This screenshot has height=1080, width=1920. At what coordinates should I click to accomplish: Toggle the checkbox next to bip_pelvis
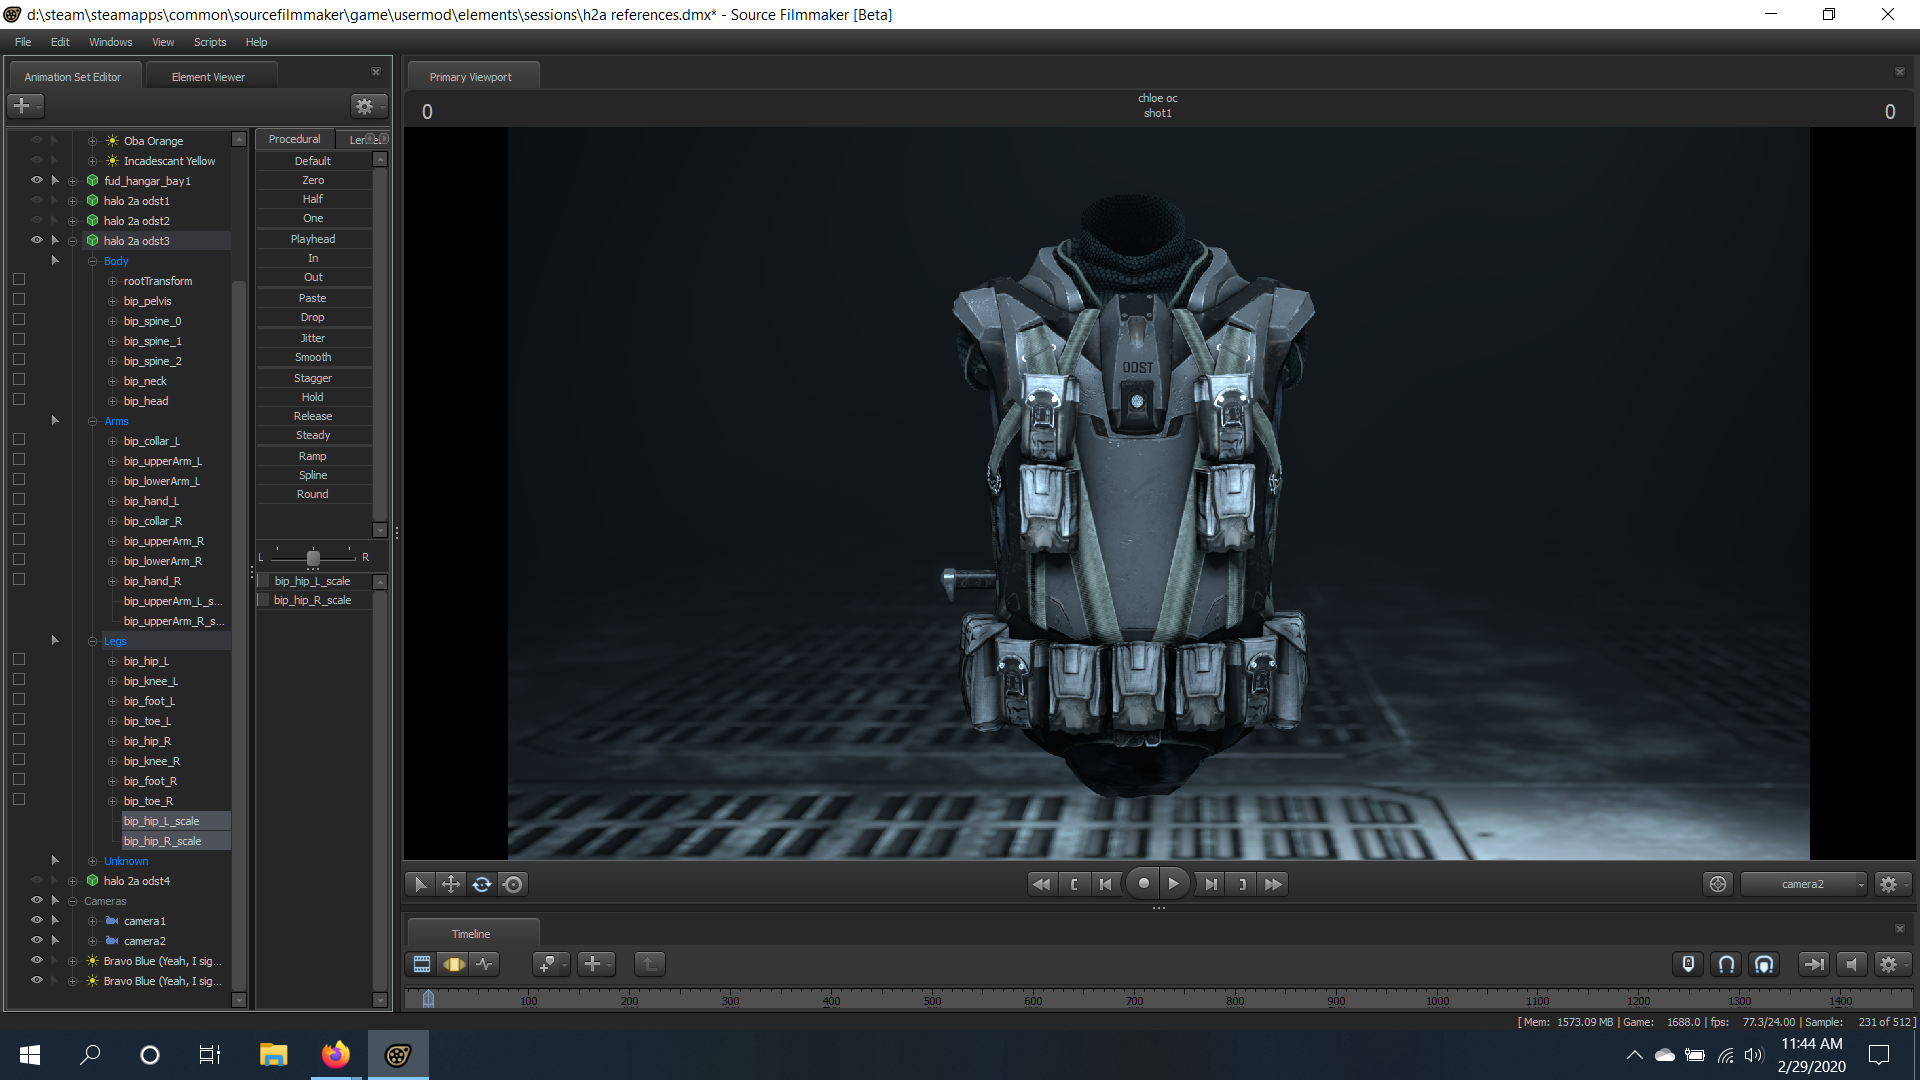(19, 300)
